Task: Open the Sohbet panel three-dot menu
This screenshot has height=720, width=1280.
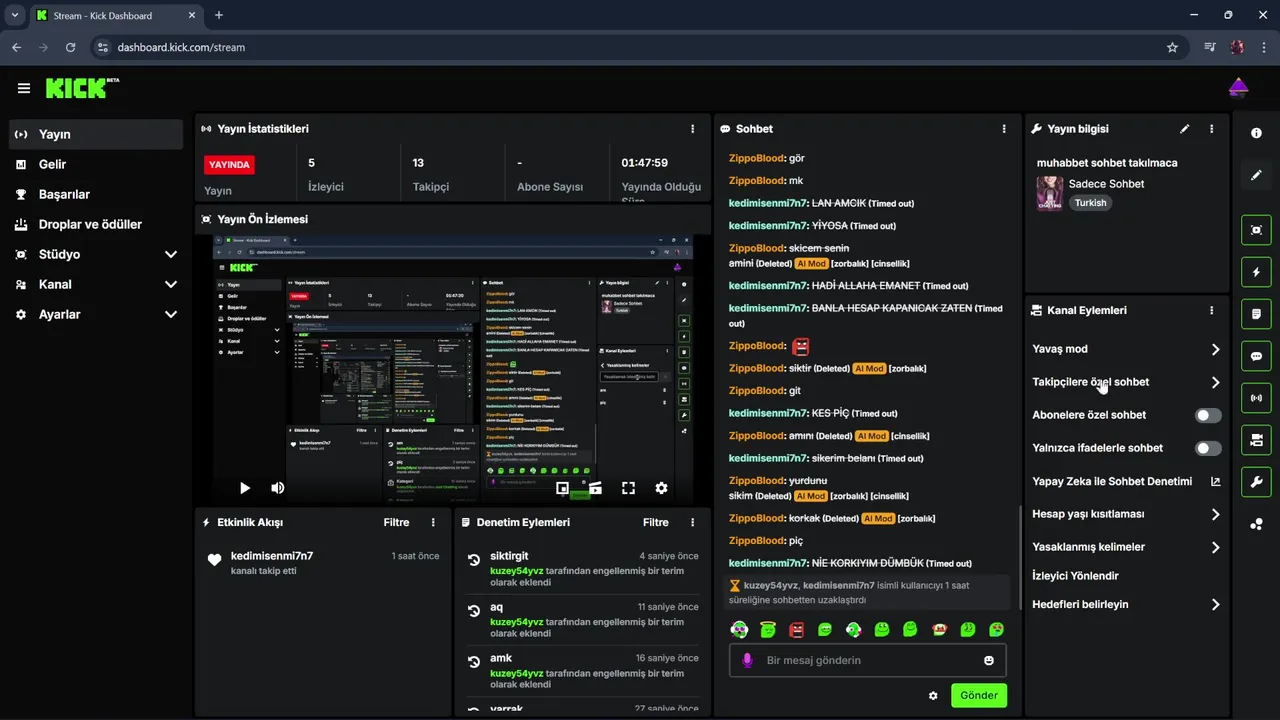Action: [x=1004, y=129]
